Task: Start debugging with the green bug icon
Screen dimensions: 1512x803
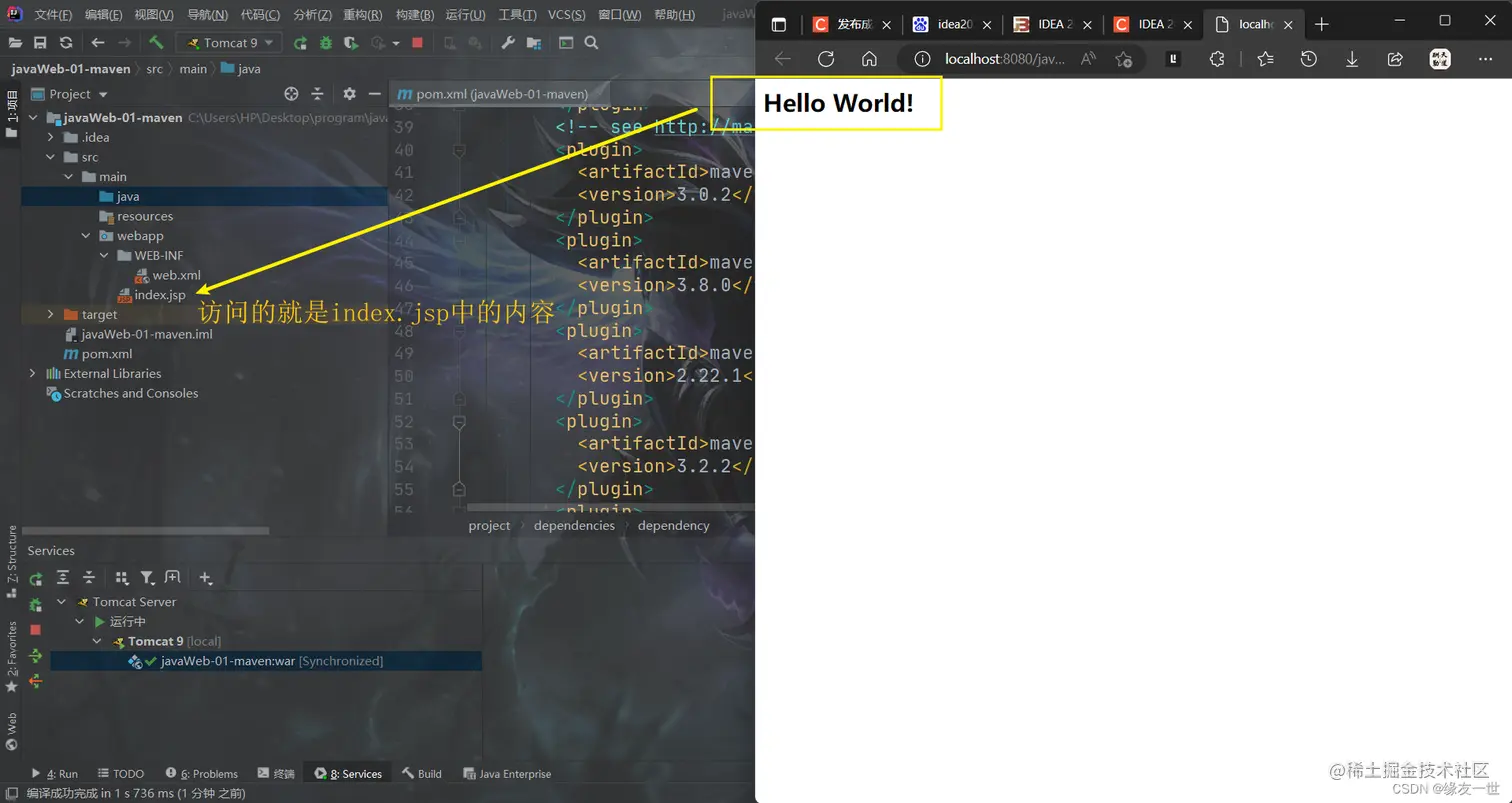Action: click(x=326, y=43)
